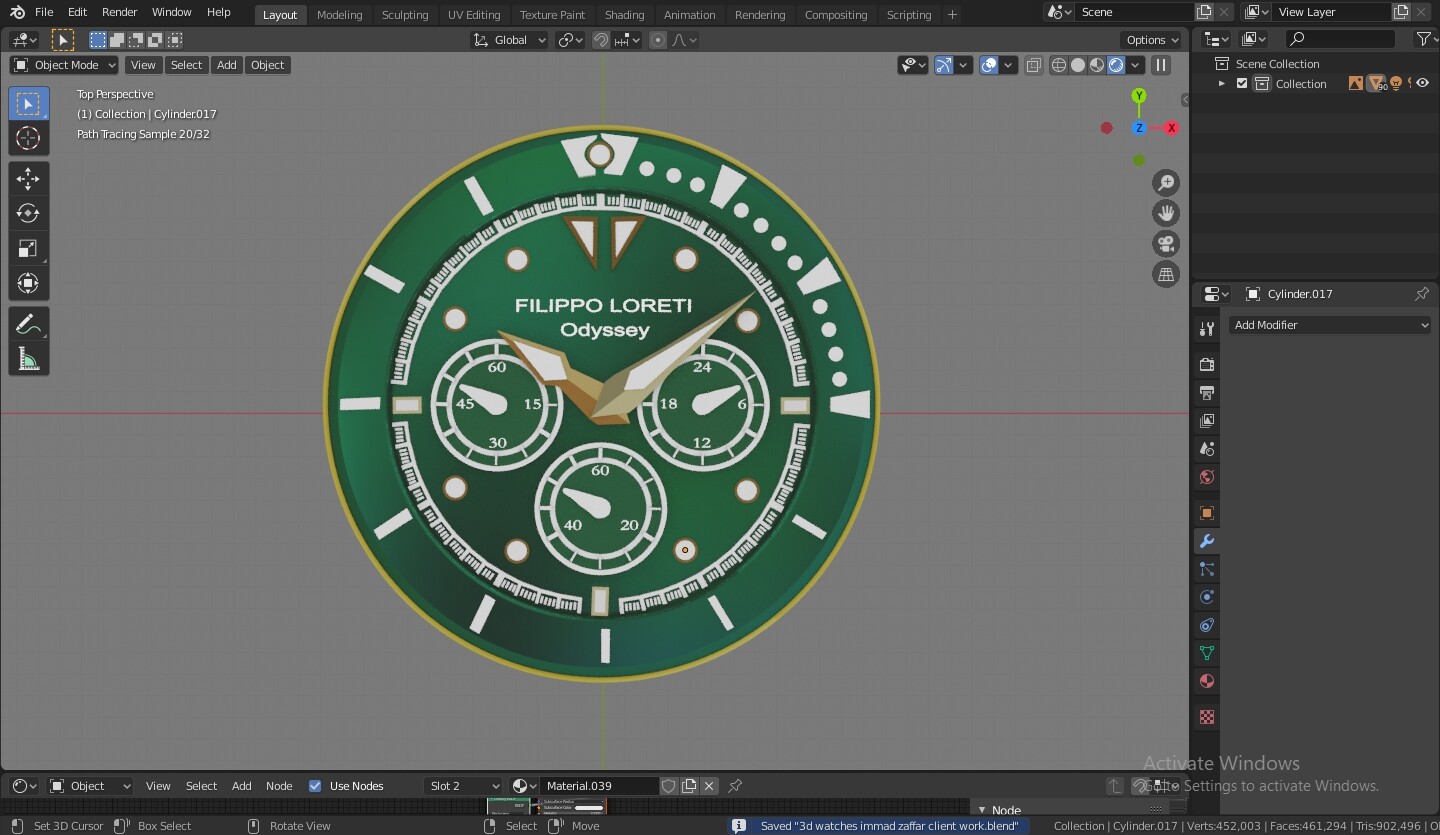
Task: Open Scene Properties tab
Action: [1207, 449]
